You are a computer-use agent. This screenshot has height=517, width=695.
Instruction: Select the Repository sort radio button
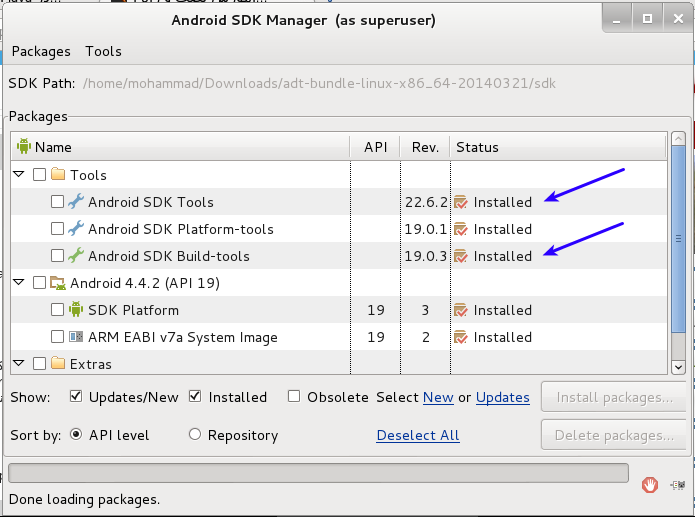click(x=195, y=435)
